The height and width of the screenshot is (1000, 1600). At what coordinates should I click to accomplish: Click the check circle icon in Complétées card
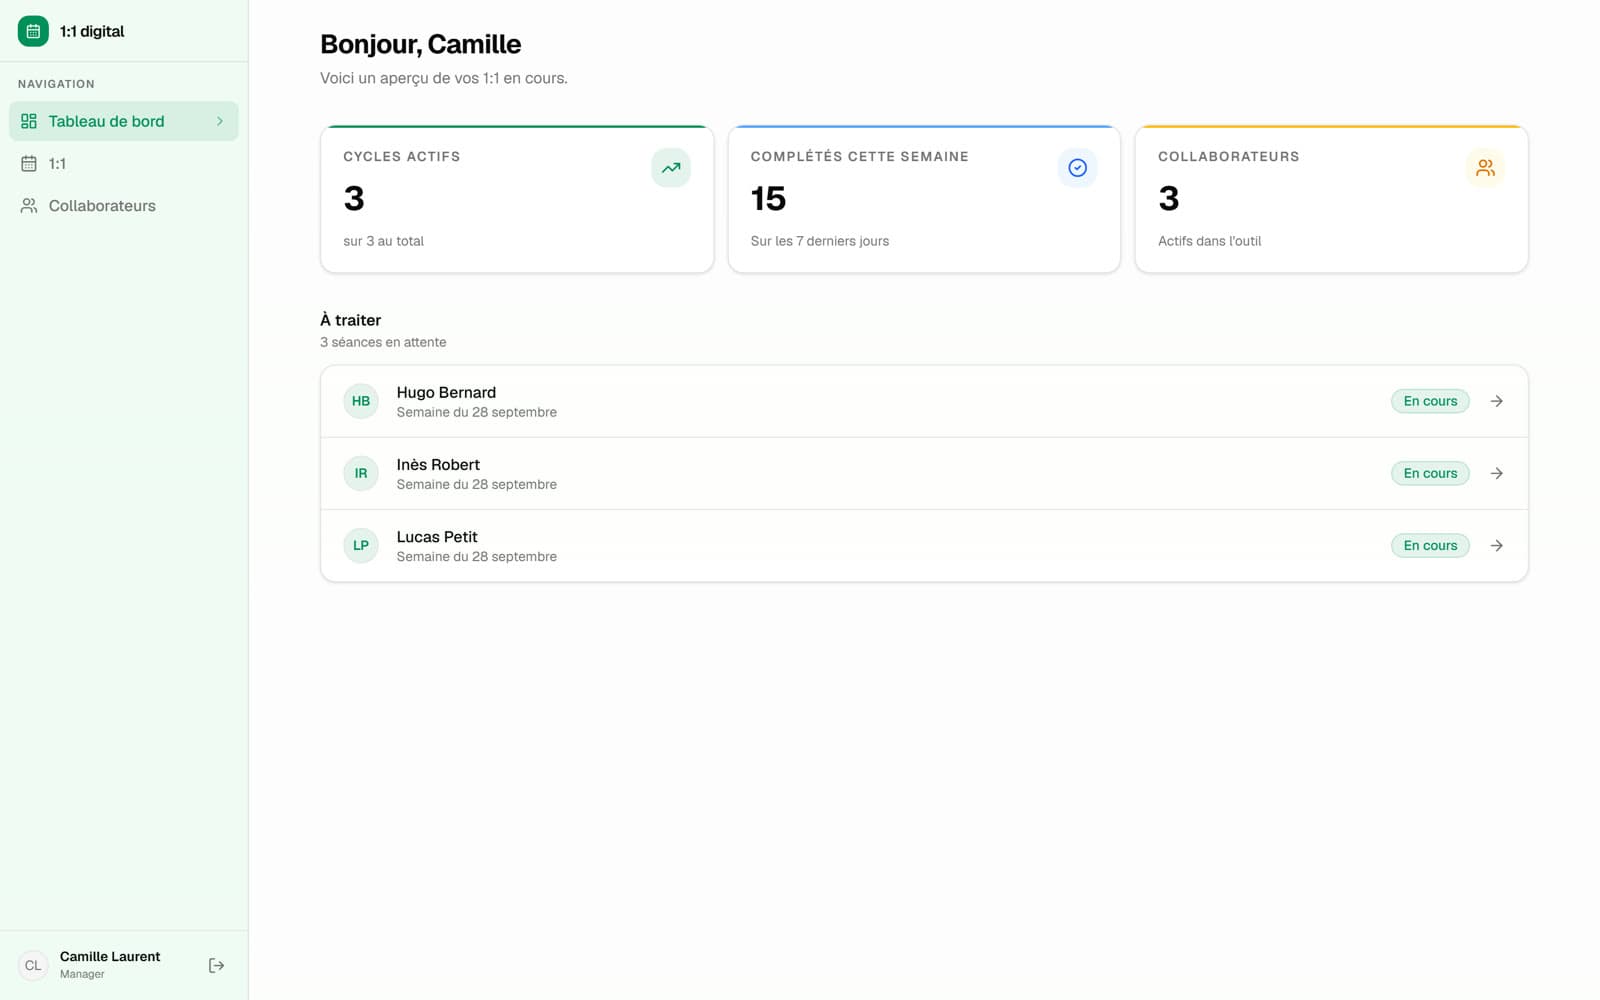[1077, 168]
